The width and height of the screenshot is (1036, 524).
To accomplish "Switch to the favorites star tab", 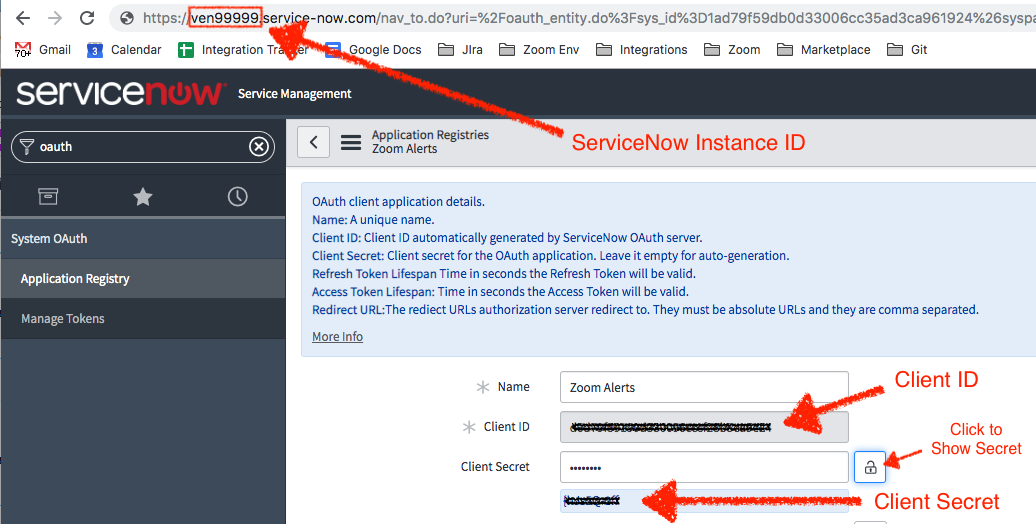I will coord(143,196).
